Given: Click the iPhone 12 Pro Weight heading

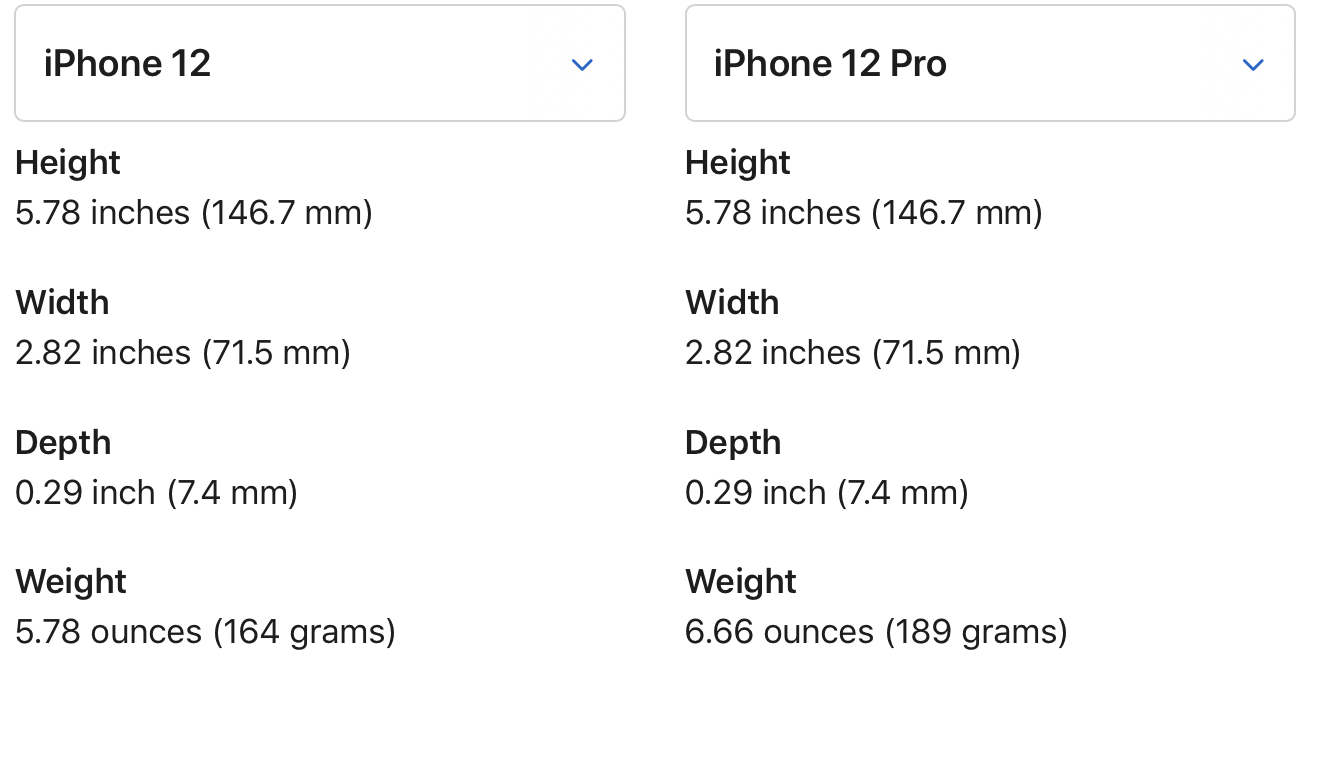Looking at the screenshot, I should tap(741, 581).
